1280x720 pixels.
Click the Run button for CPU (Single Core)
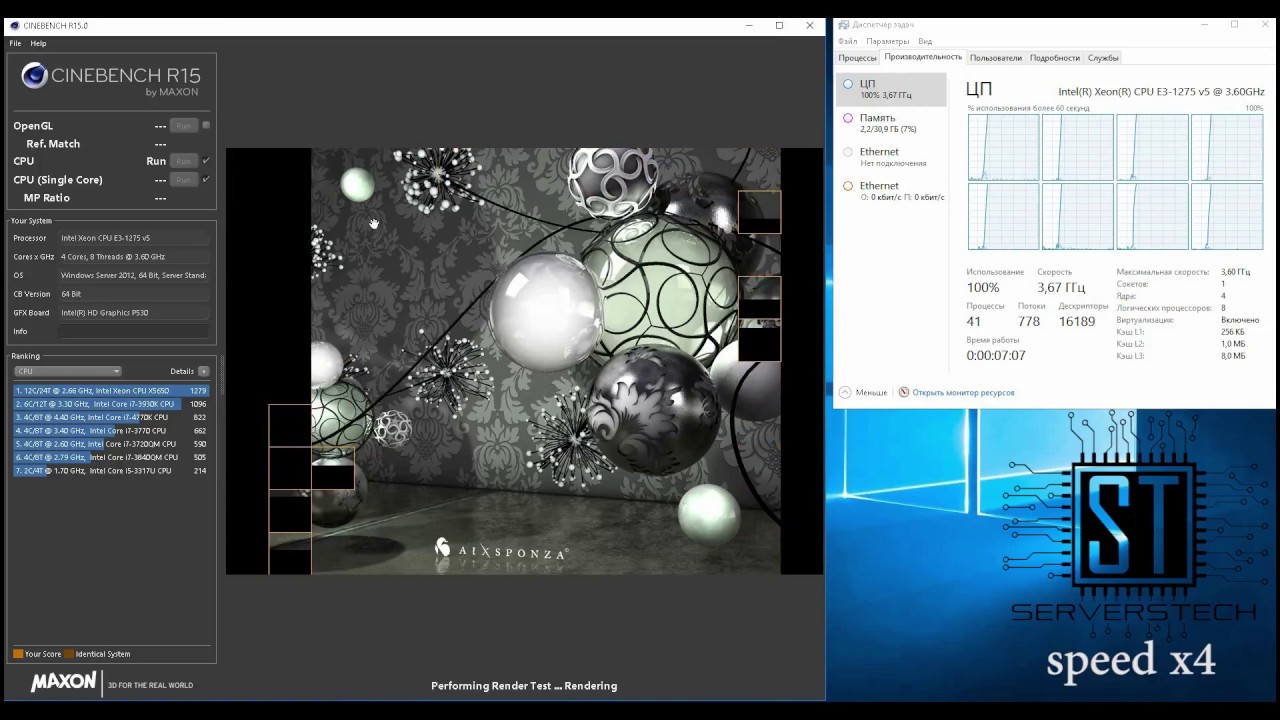coord(184,179)
